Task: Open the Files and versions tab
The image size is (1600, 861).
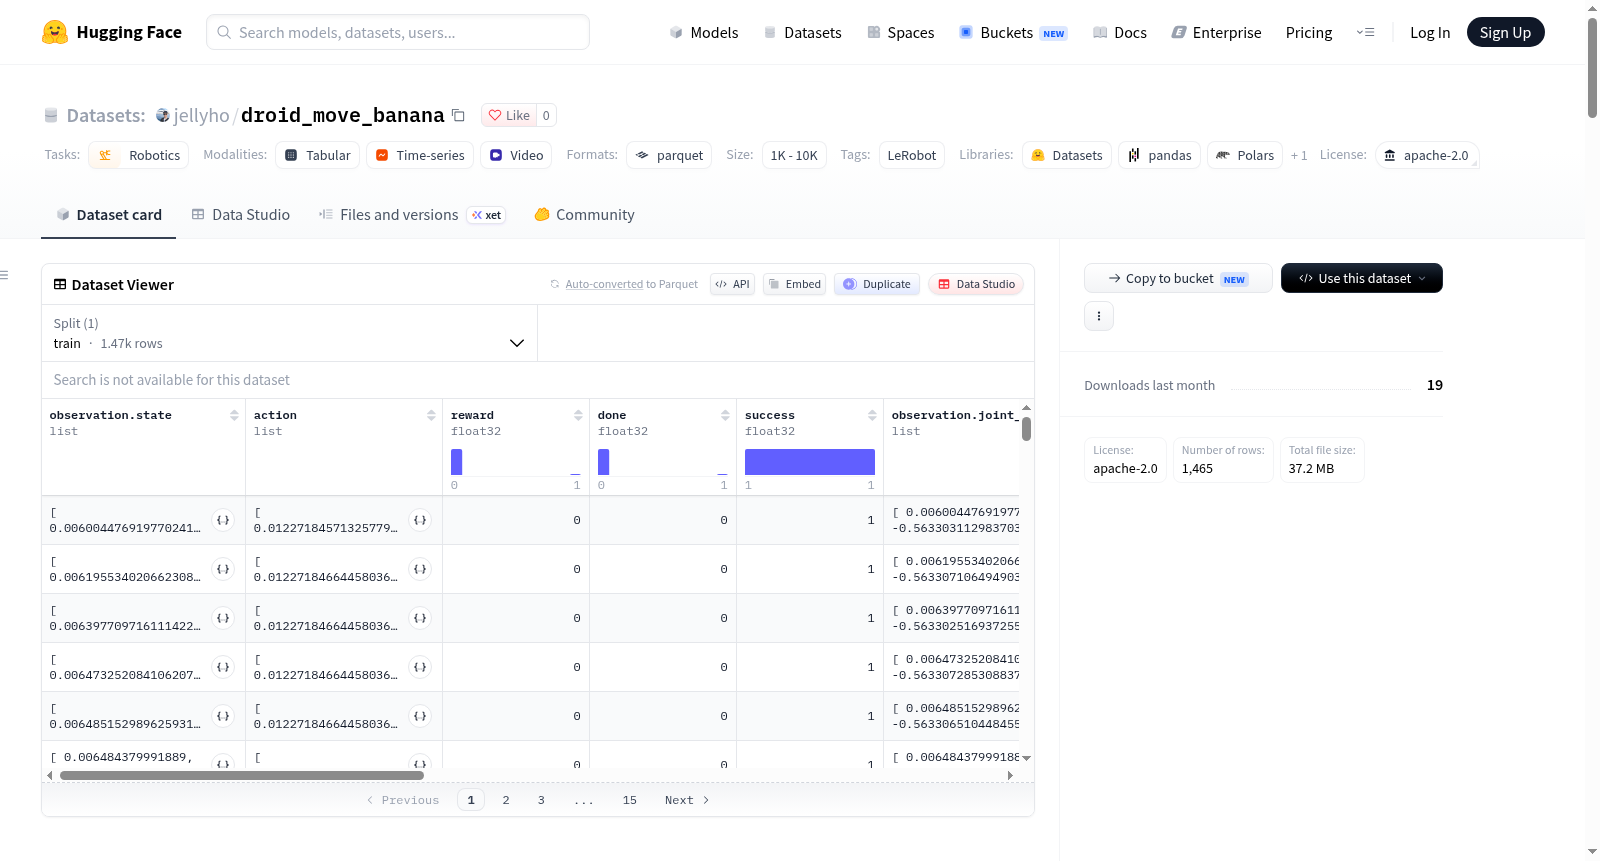Action: point(412,215)
